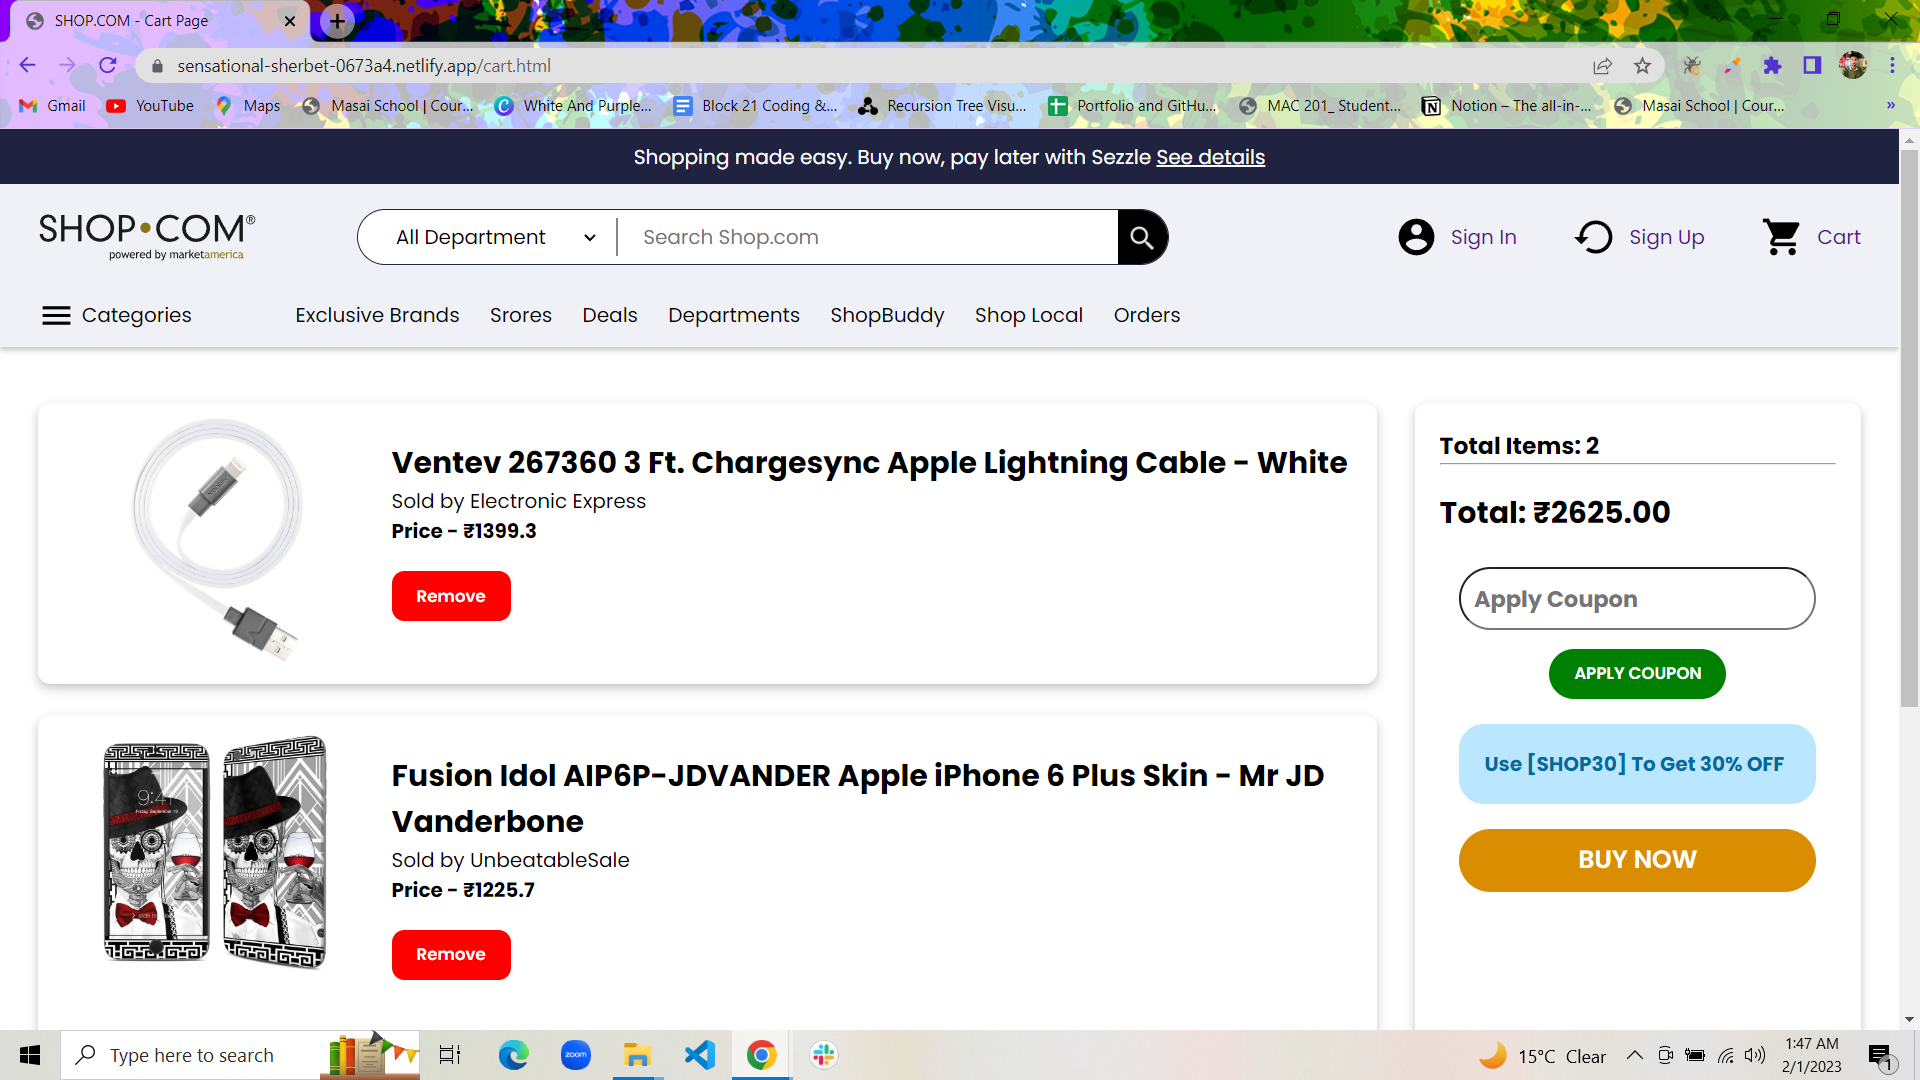Bookmark this page with the star icon
Screen dimensions: 1920x1080
pos(1642,66)
